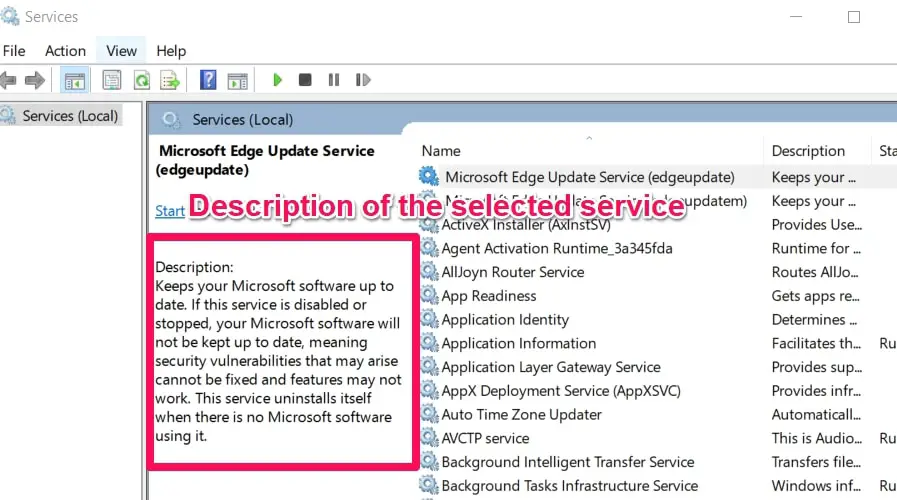Open the View menu

(121, 51)
